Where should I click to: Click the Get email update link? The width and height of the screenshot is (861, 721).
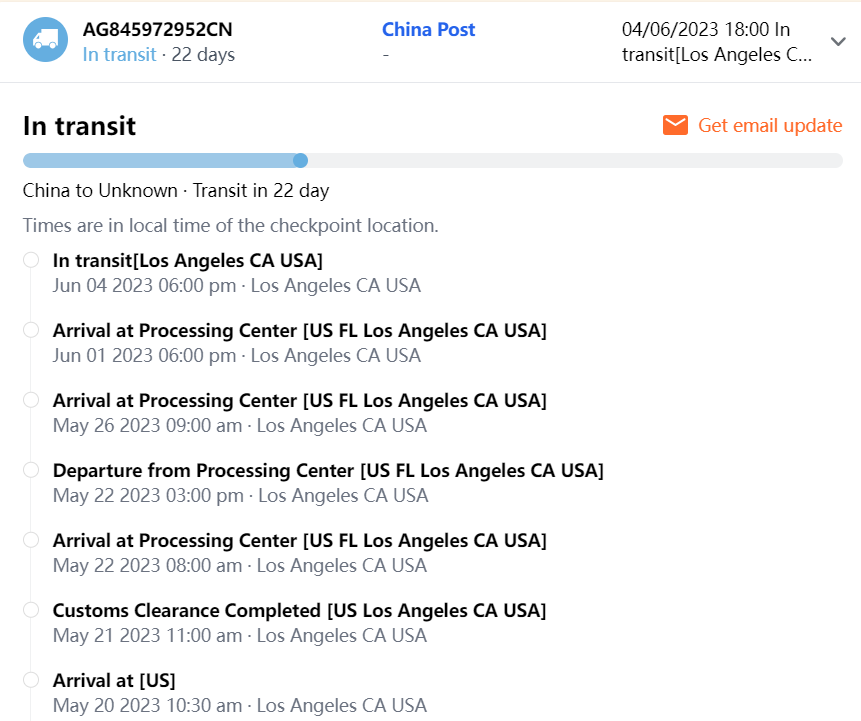point(770,125)
